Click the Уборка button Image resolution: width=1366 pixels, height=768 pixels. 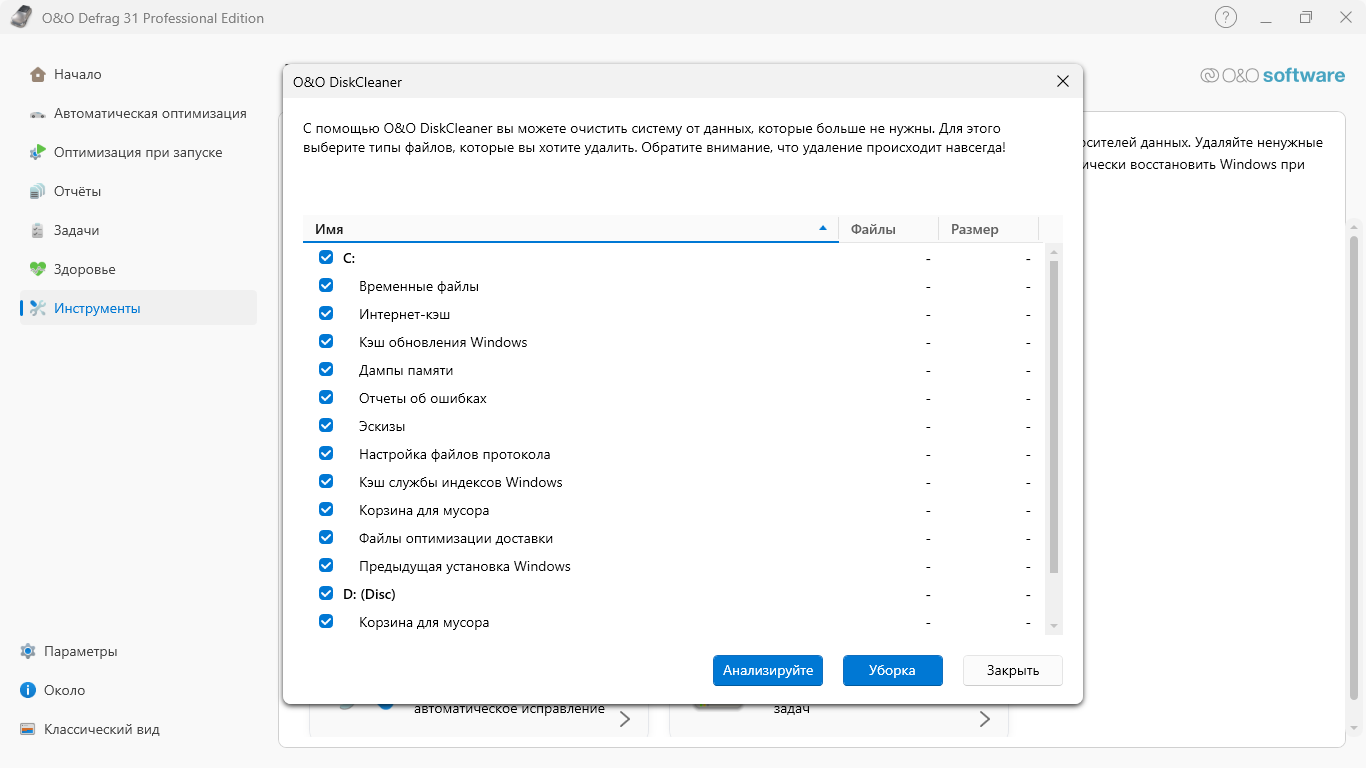coord(892,670)
